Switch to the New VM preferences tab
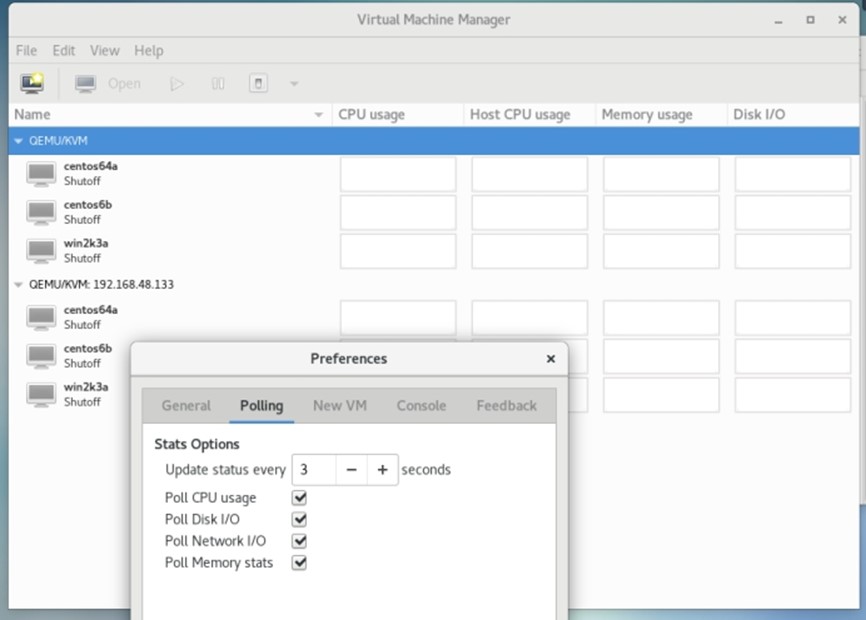Viewport: 866px width, 620px height. click(x=340, y=406)
